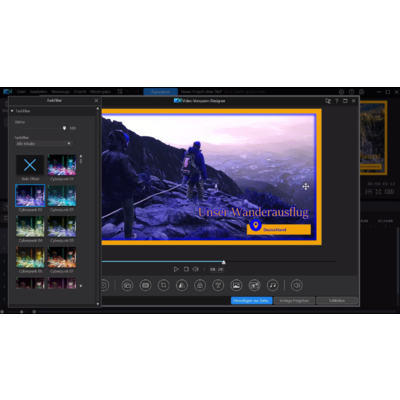
Task: Click the flip/mirror tool icon
Action: click(182, 285)
